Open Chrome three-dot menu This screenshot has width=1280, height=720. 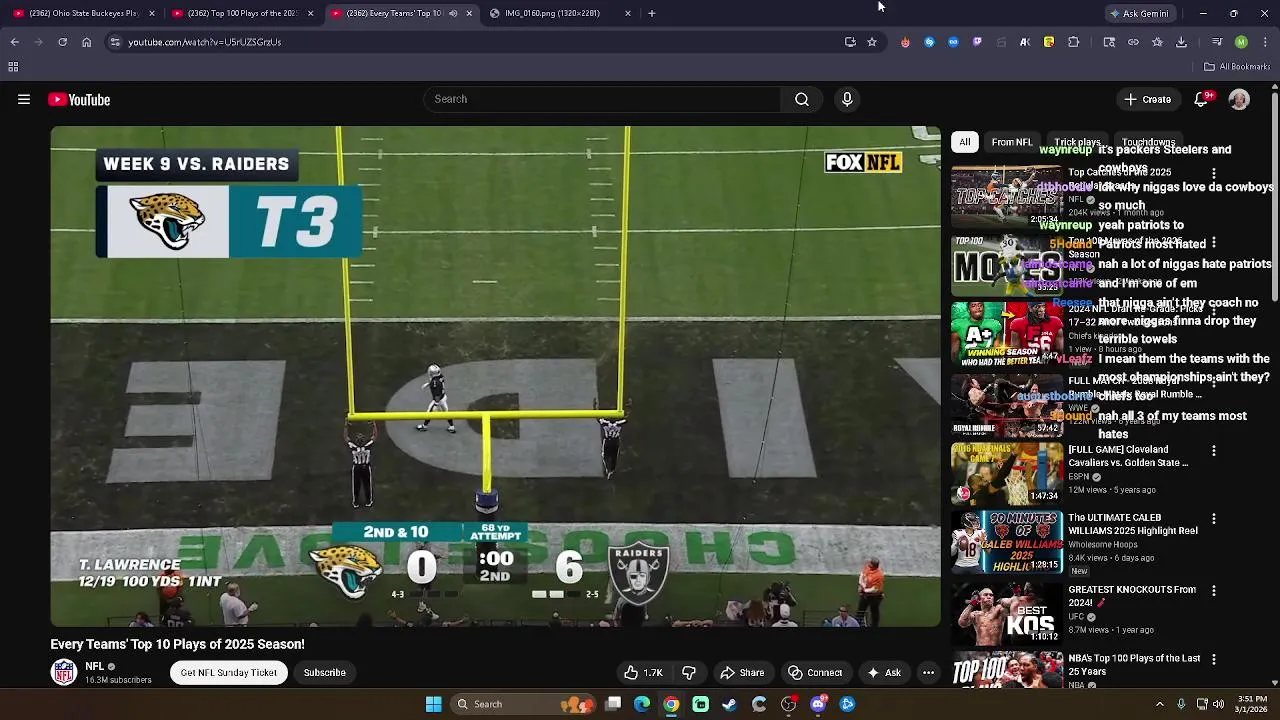coord(1265,42)
